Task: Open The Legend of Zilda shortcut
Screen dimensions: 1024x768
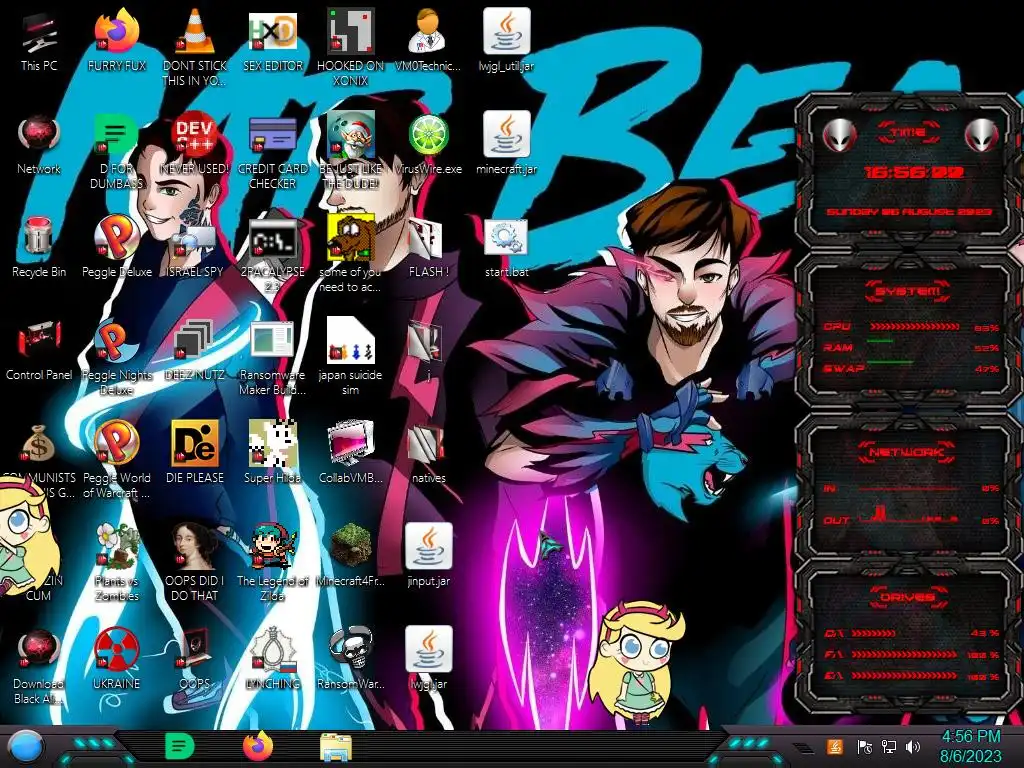Action: (x=273, y=563)
